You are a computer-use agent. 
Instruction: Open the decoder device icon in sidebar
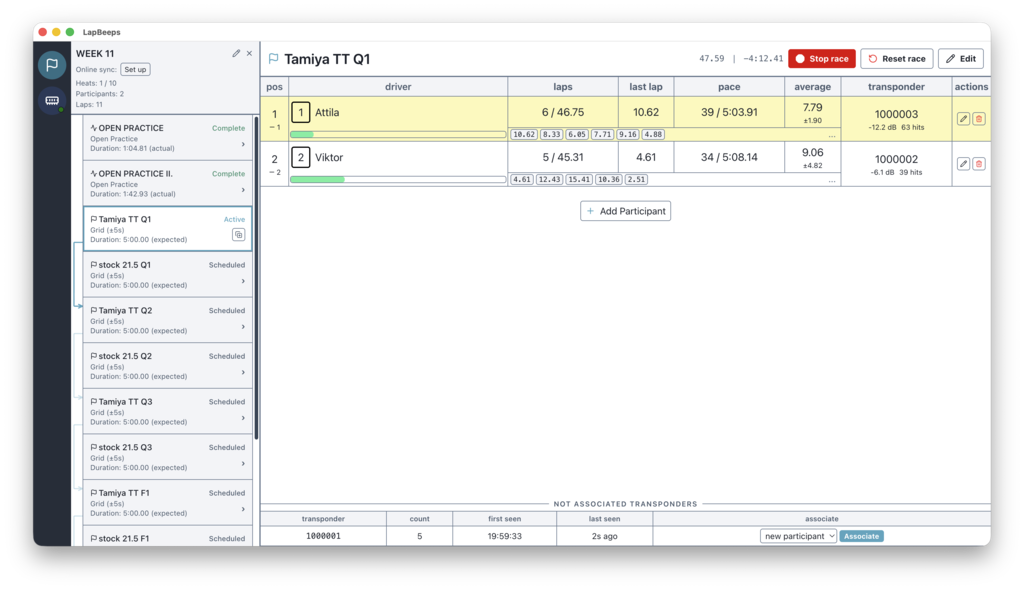pyautogui.click(x=52, y=101)
